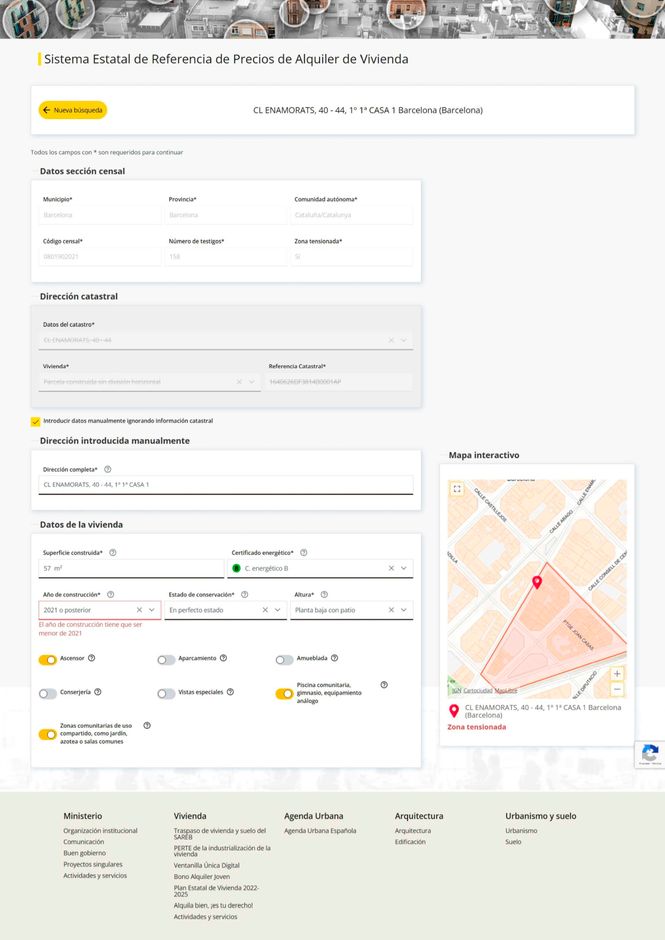The width and height of the screenshot is (665, 940).
Task: Open Organización institucional footer link
Action: pyautogui.click(x=100, y=831)
